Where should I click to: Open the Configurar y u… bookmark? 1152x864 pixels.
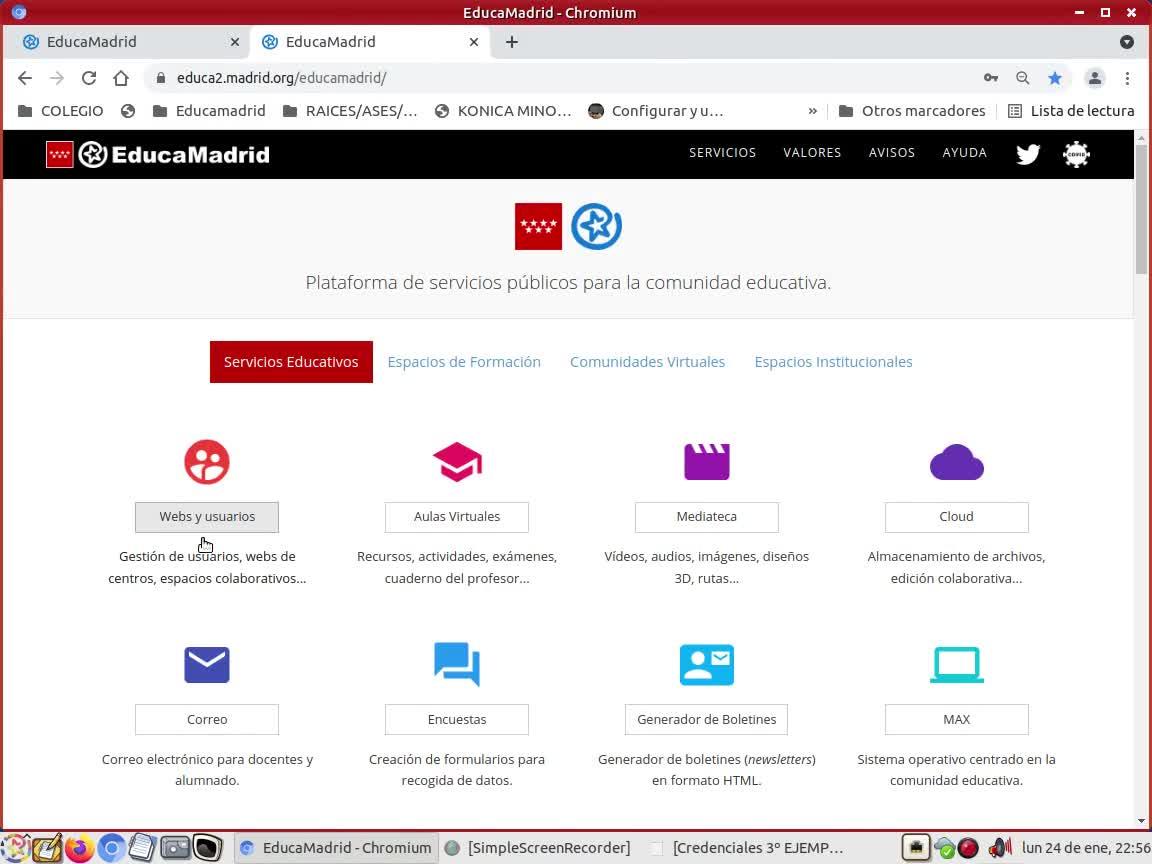point(656,111)
